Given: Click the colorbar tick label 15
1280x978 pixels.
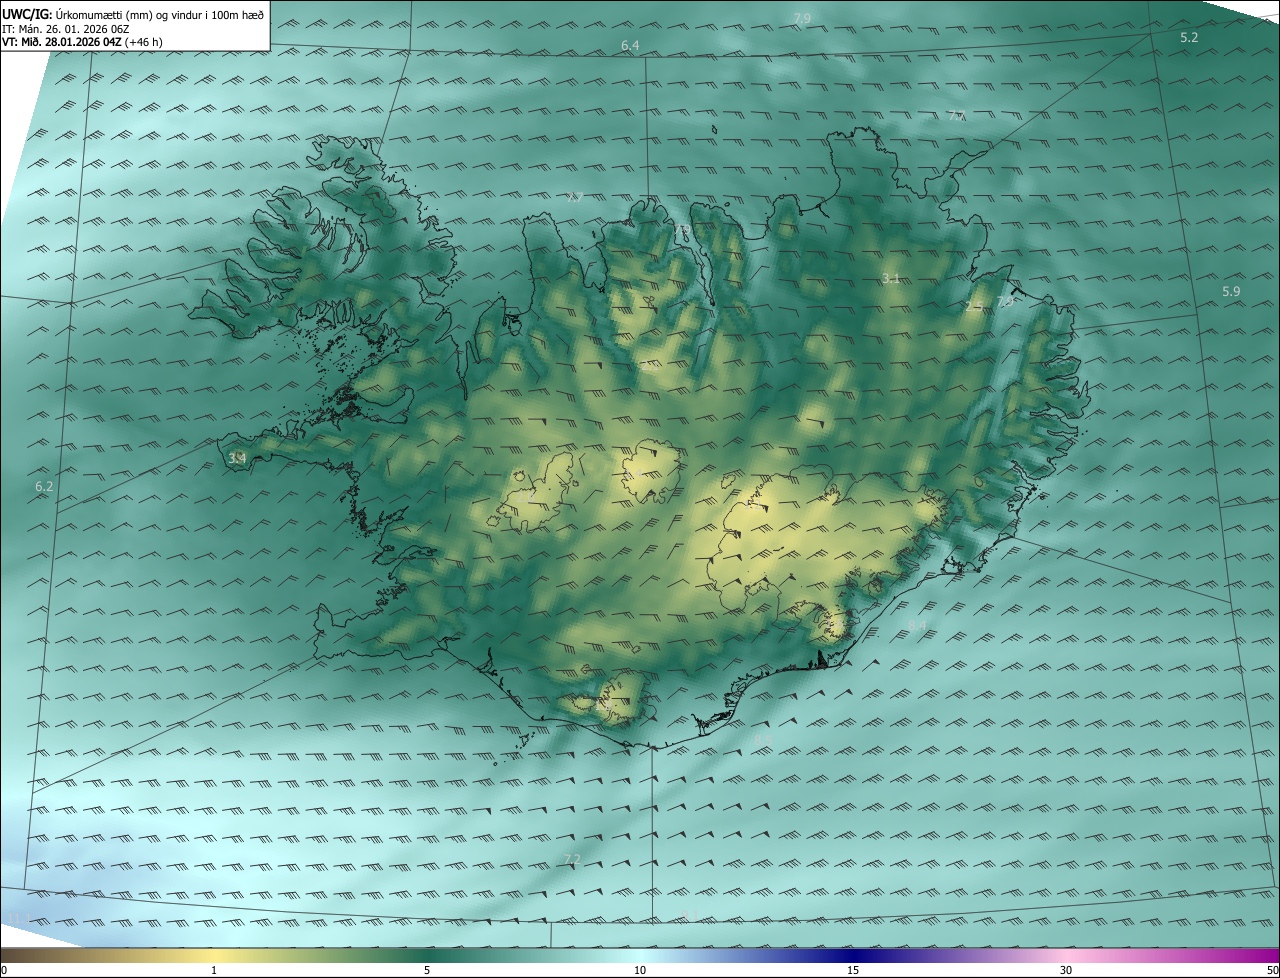Looking at the screenshot, I should click(853, 970).
